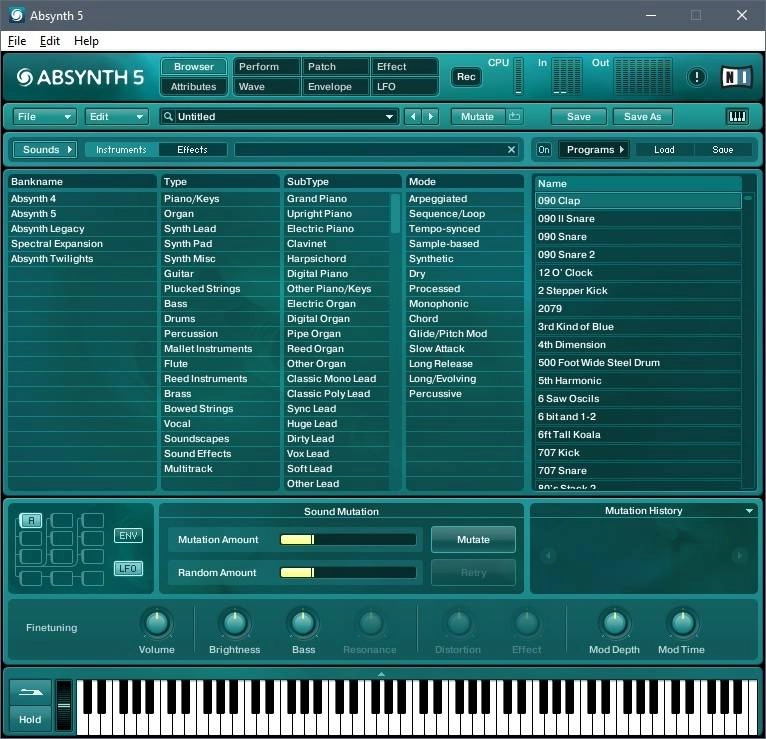Click the Save As button
Image resolution: width=766 pixels, height=739 pixels.
pos(642,116)
